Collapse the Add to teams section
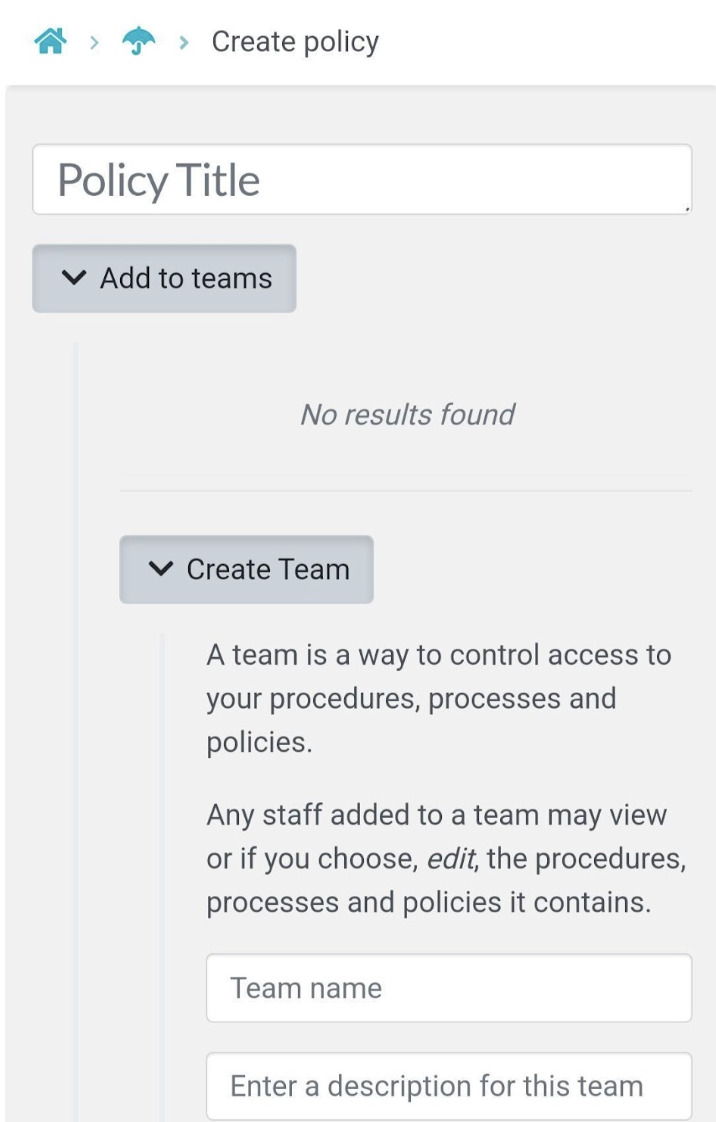716x1122 pixels. 164,279
